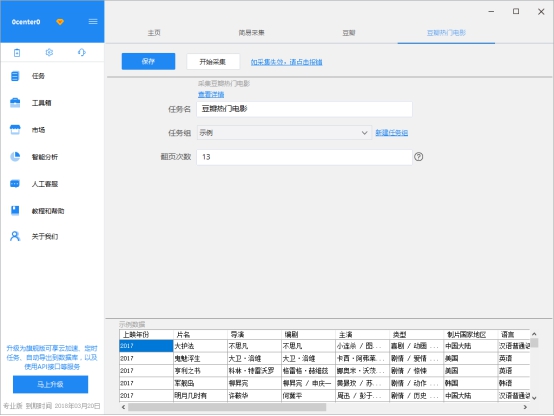This screenshot has height=416, width=554.
Task: Click the 0center0 username
Action: [x=26, y=22]
